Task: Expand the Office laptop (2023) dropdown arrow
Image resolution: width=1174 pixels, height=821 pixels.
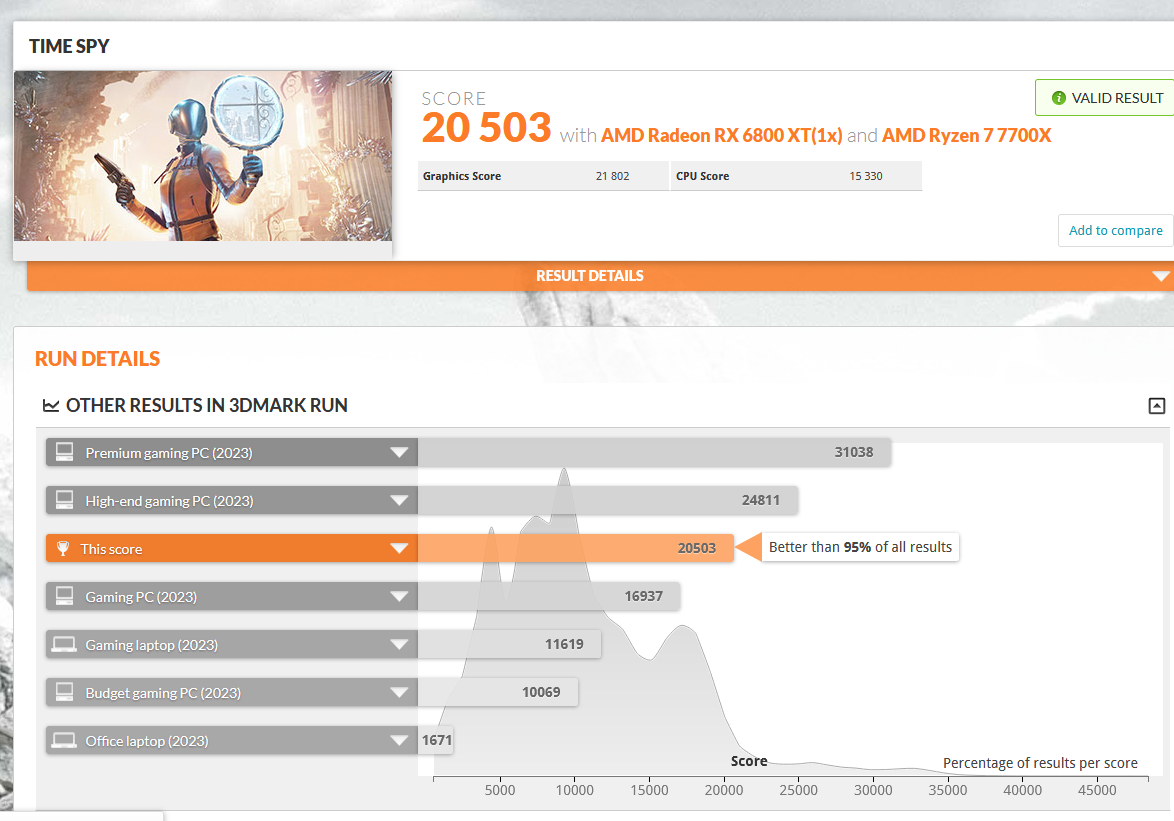Action: (399, 740)
